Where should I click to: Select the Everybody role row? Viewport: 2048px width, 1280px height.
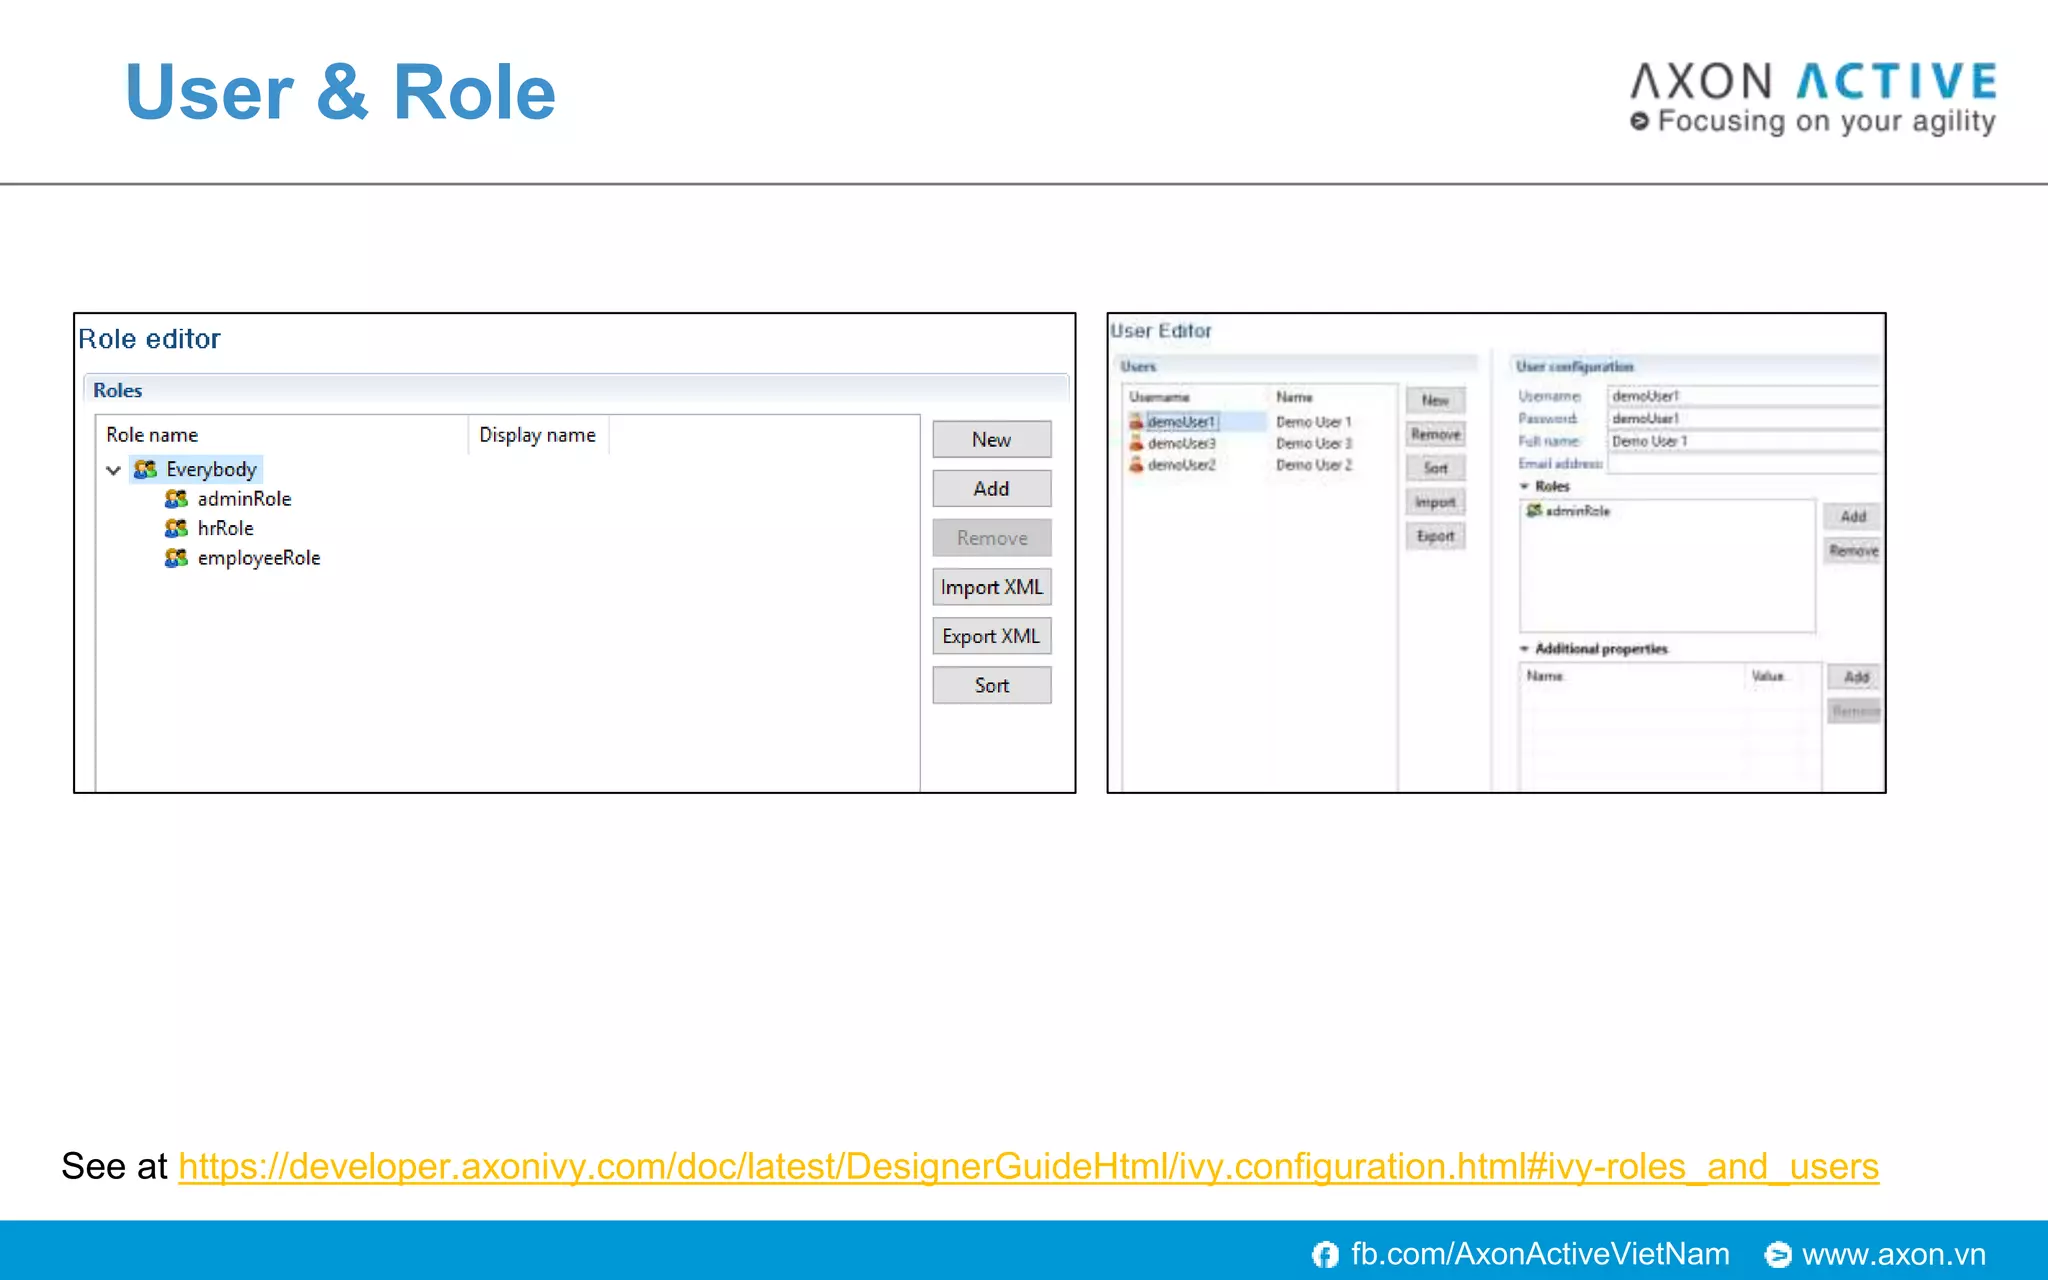click(196, 469)
